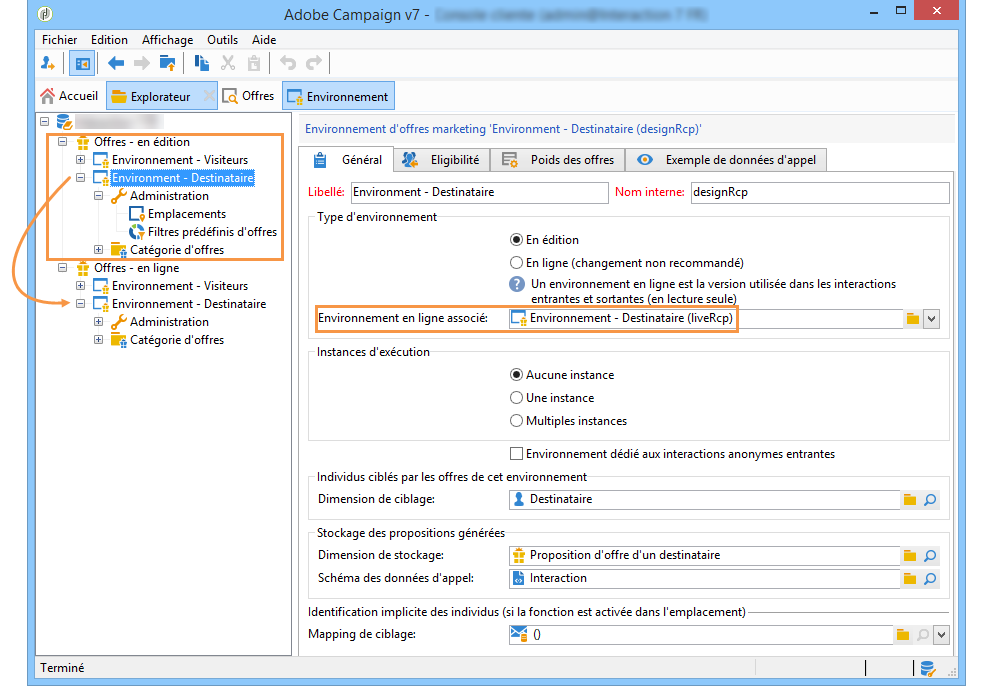This screenshot has width=984, height=691.
Task: Open folder picker for Schéma des données d'appel
Action: [910, 579]
